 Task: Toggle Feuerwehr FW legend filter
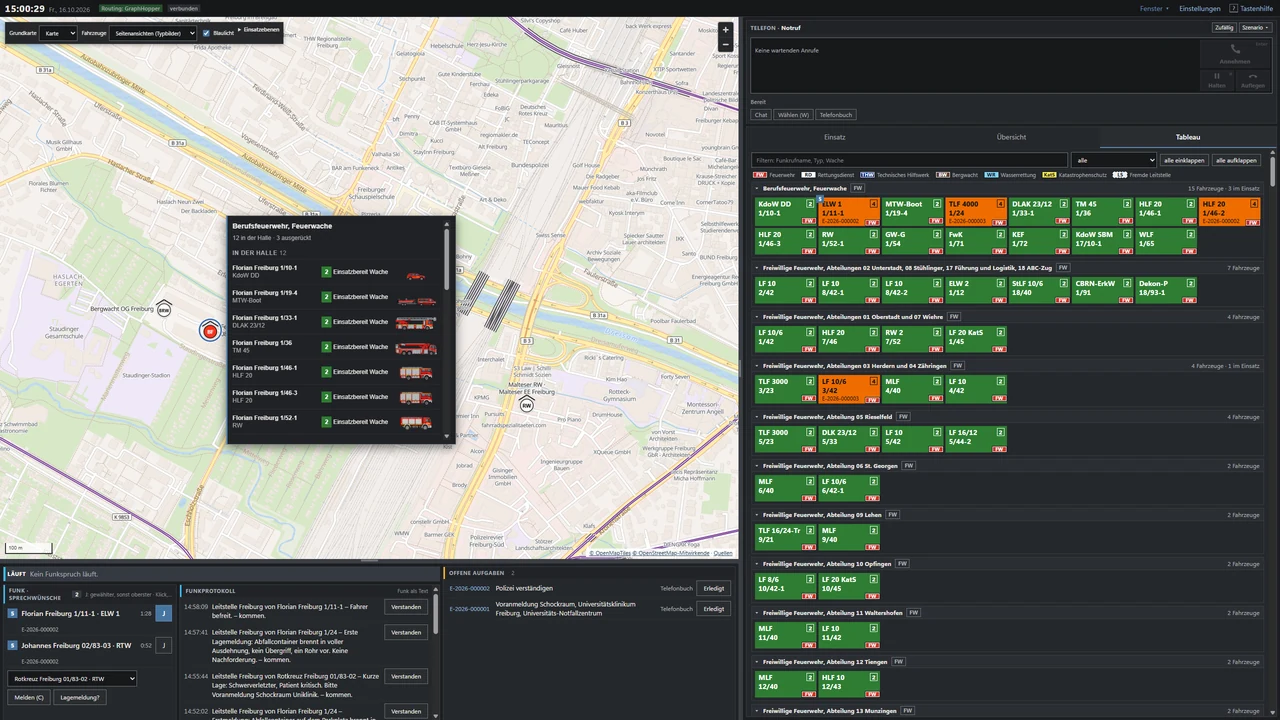(x=760, y=175)
